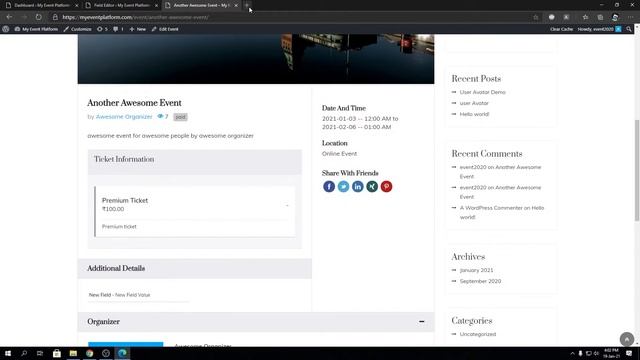Open comments bubble in admin bar

118,29
